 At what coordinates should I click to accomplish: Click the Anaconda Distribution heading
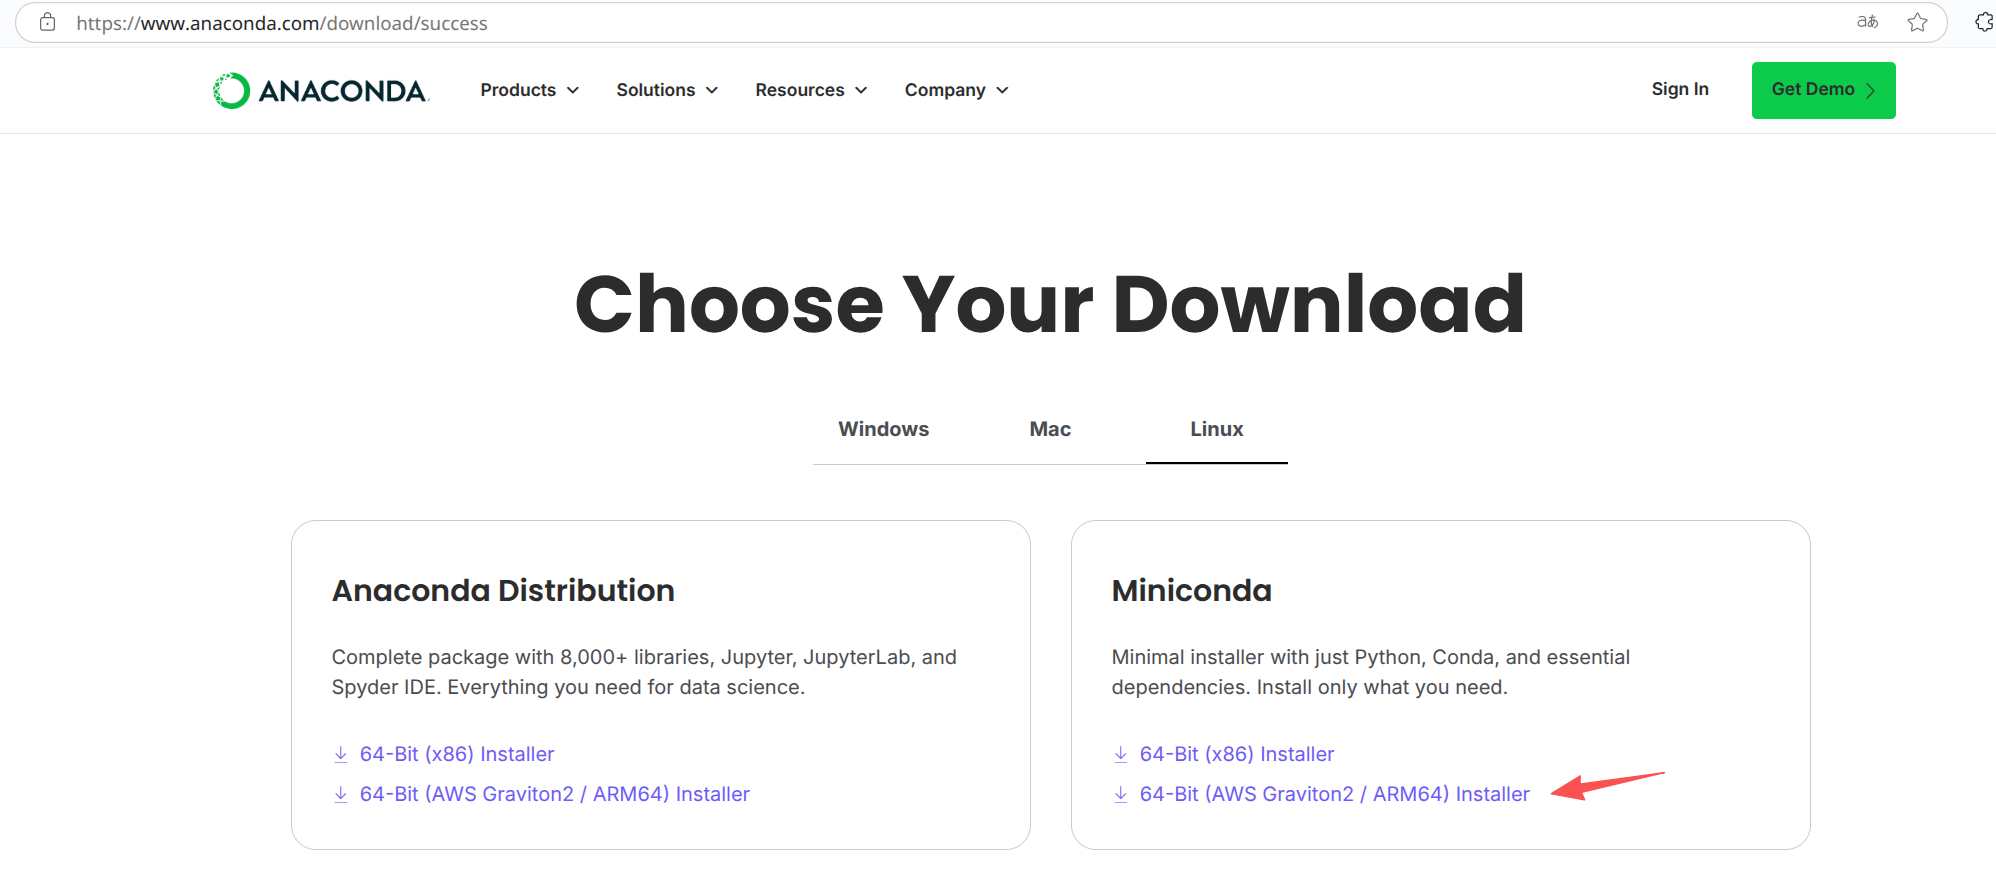[503, 591]
